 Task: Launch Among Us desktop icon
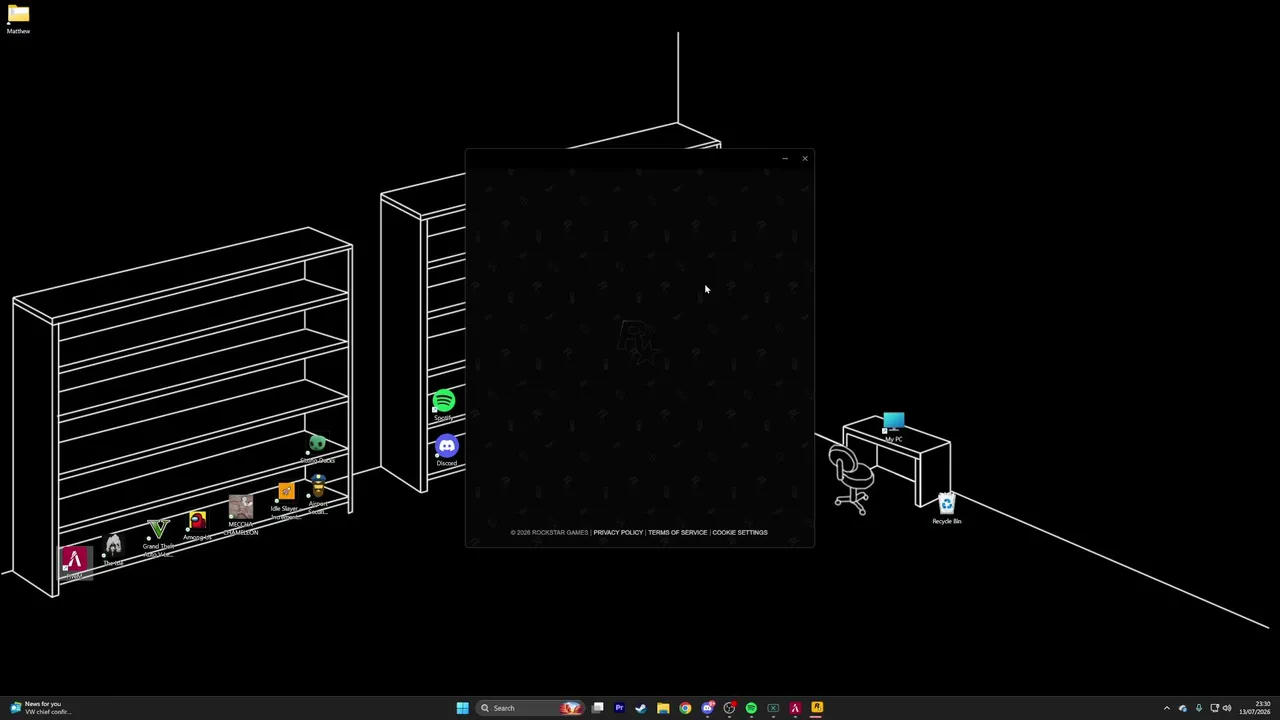click(x=197, y=525)
